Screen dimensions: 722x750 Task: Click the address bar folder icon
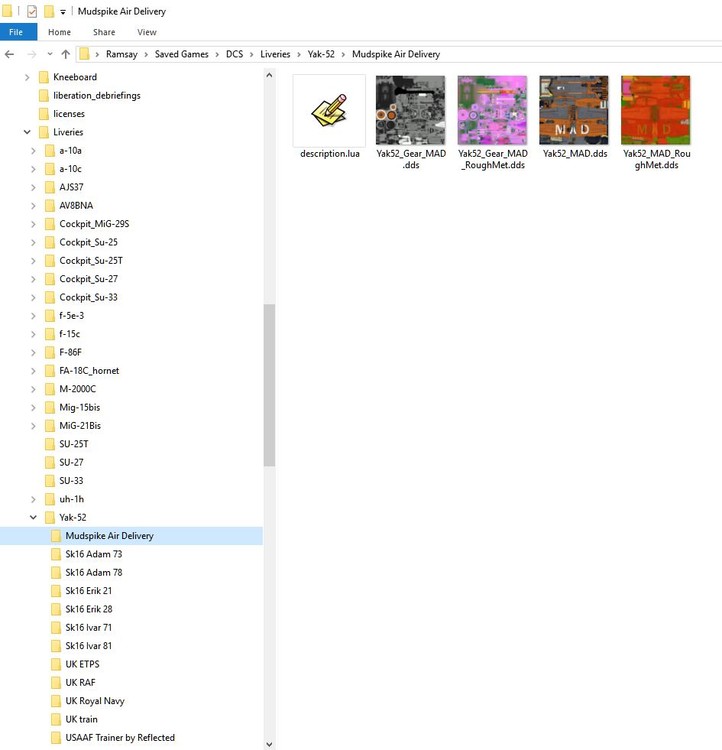point(84,54)
